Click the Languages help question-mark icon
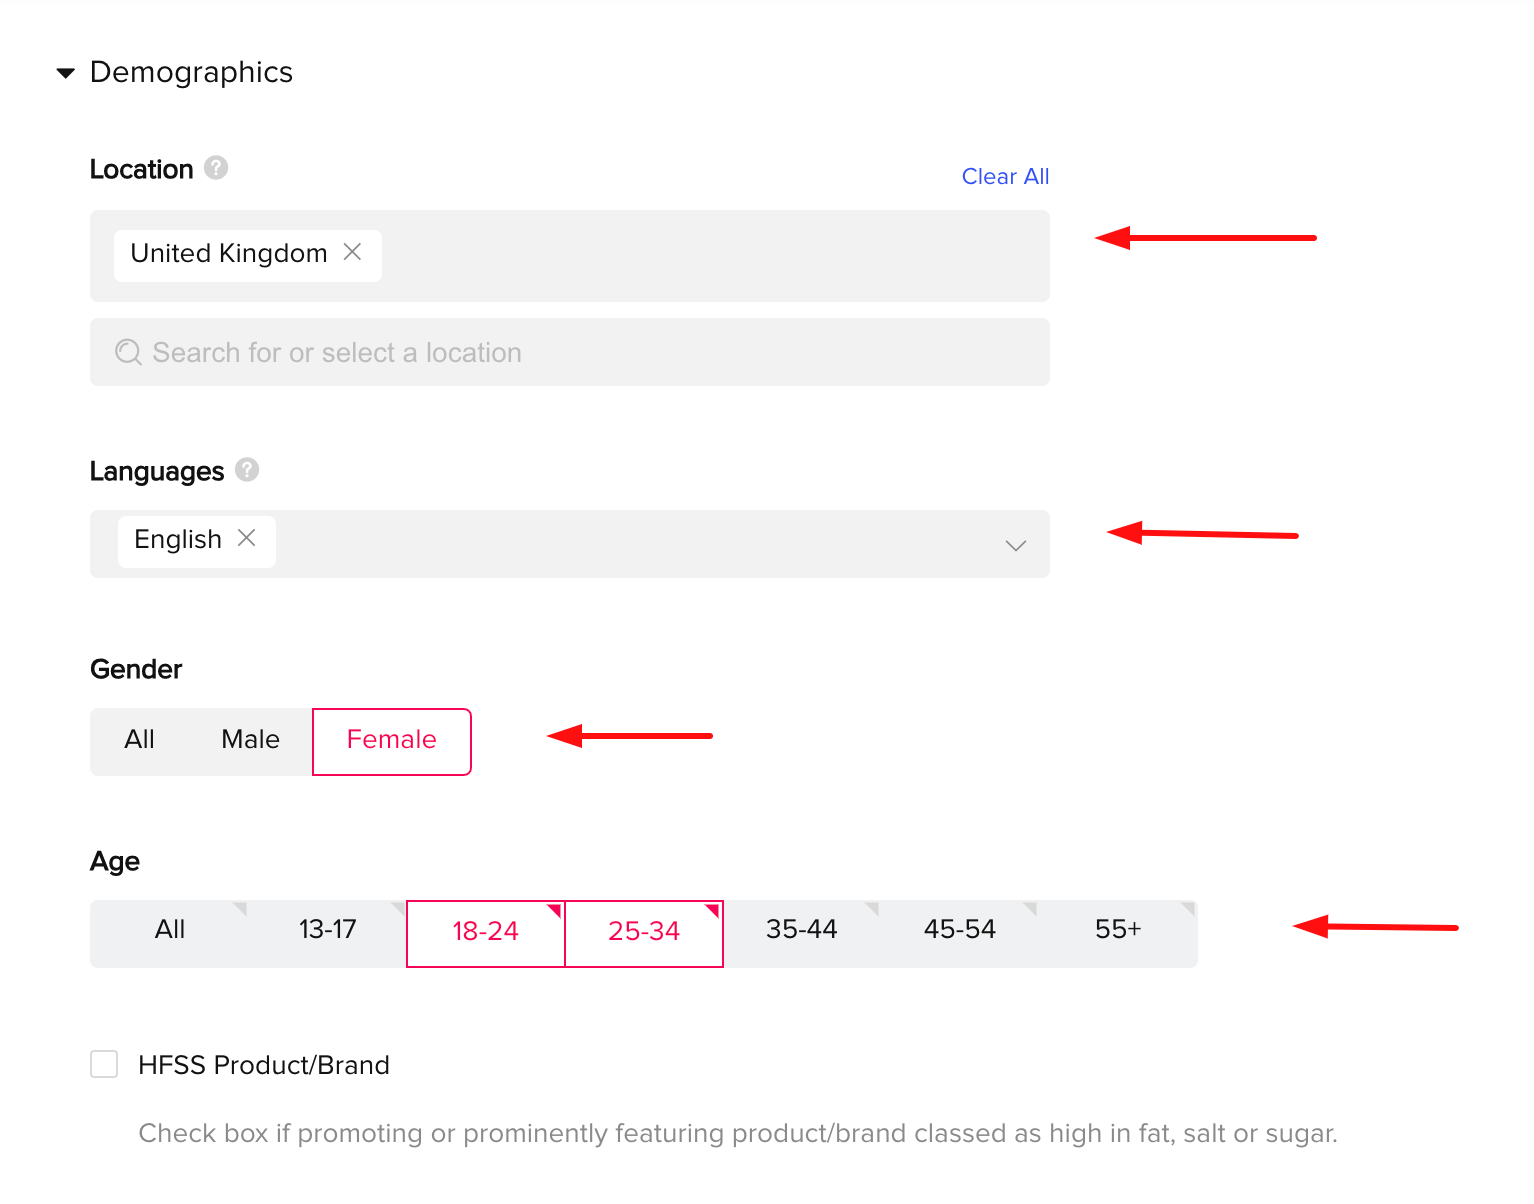Viewport: 1534px width, 1204px height. (x=247, y=469)
